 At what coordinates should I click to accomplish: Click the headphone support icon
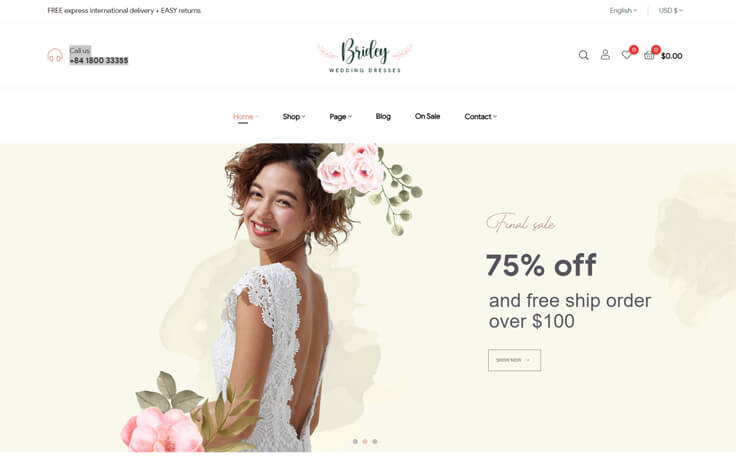[x=55, y=55]
